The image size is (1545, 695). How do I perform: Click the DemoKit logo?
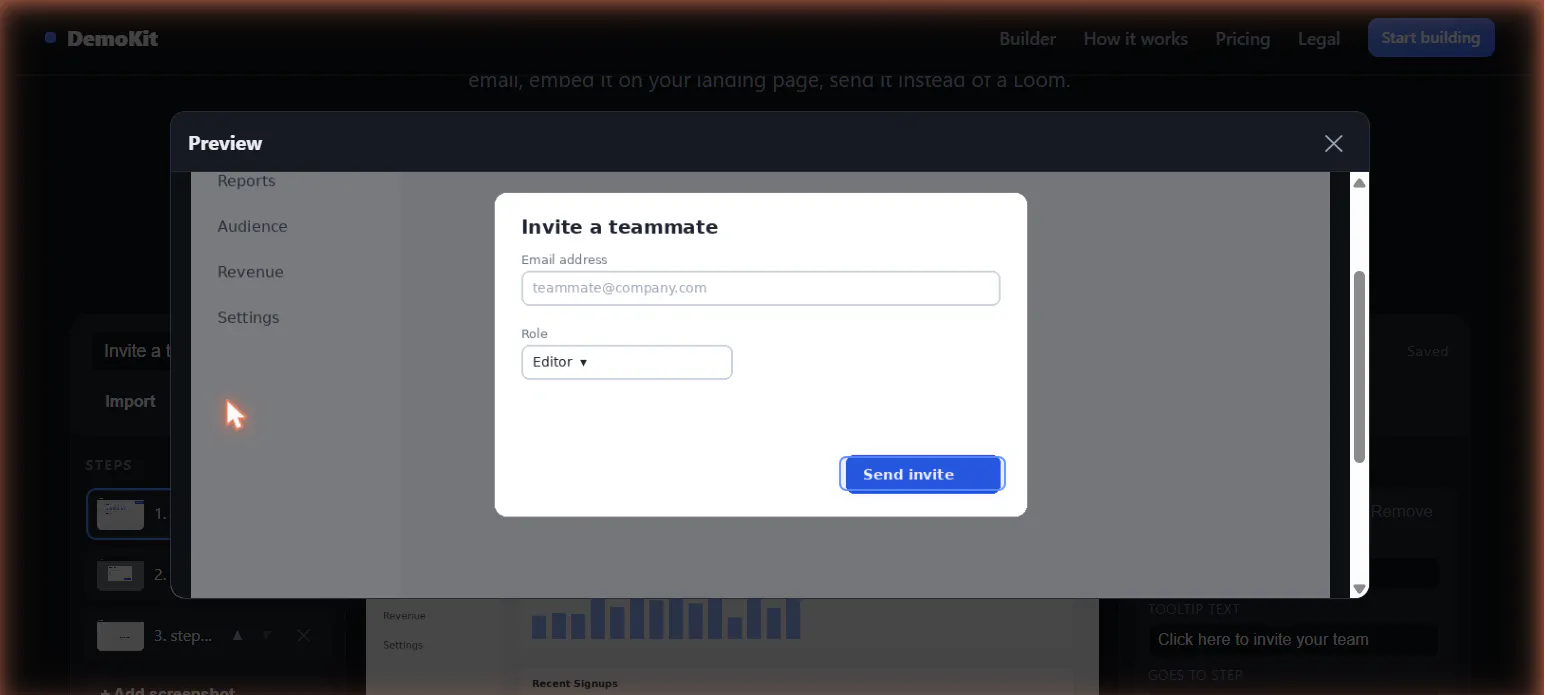(101, 39)
